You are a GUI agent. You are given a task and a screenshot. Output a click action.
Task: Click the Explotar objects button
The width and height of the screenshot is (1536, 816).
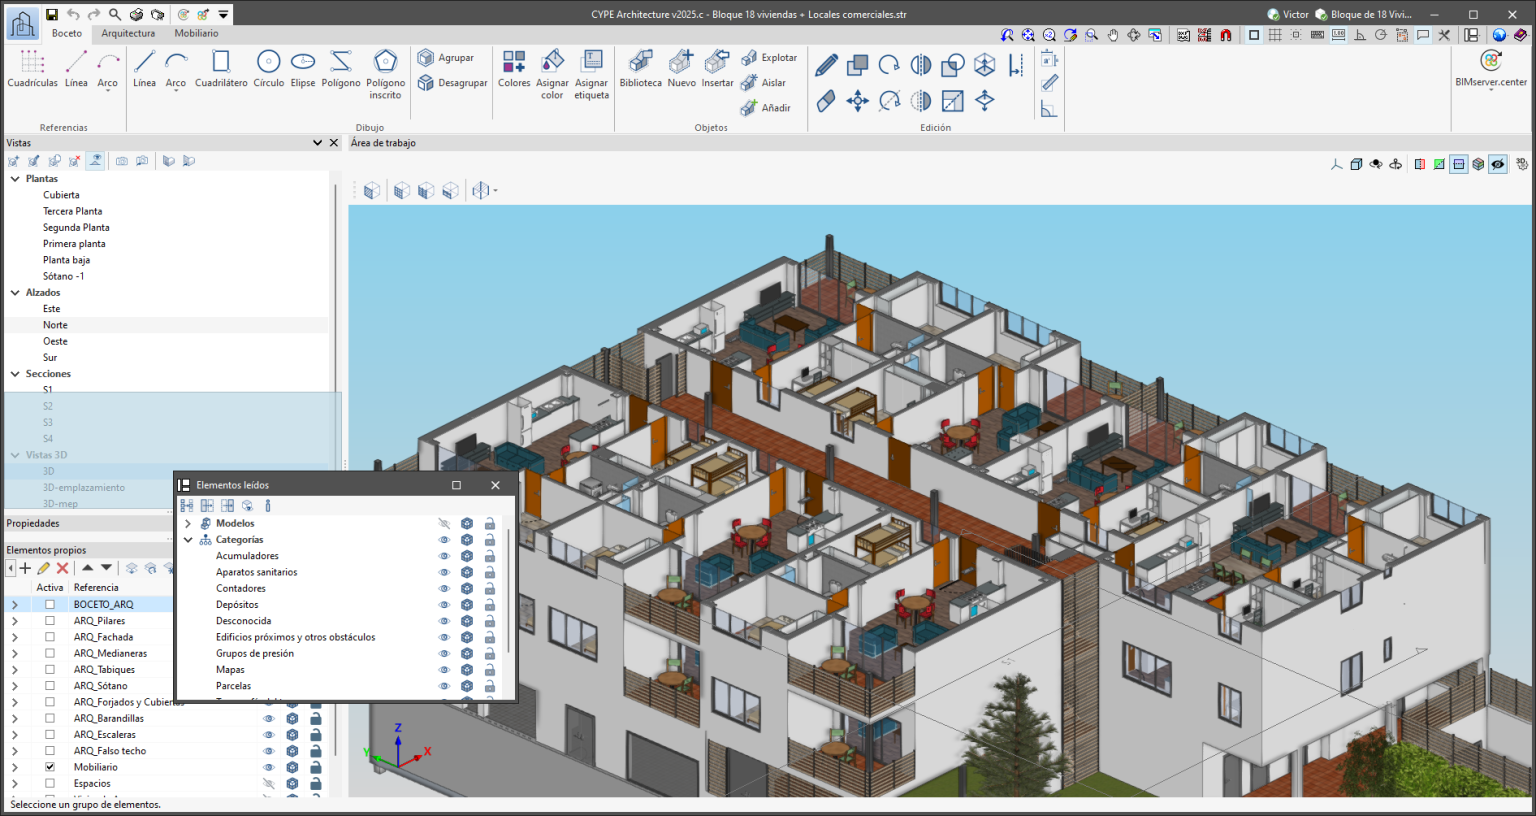(x=769, y=58)
